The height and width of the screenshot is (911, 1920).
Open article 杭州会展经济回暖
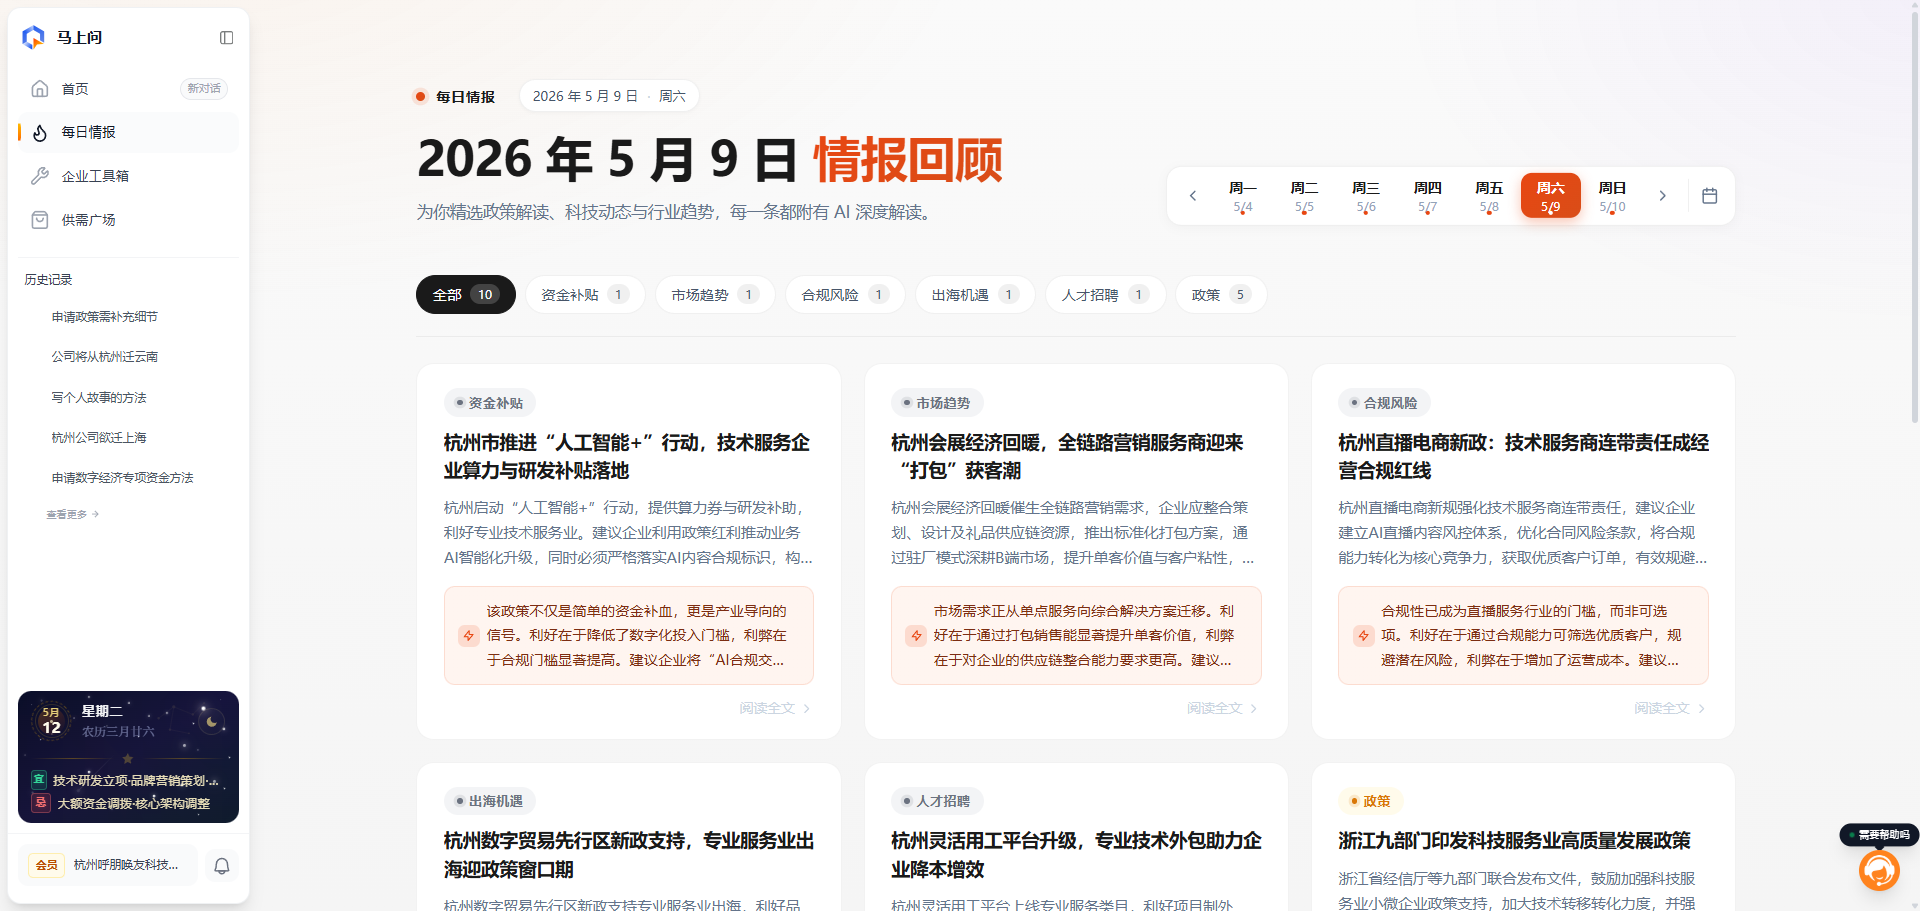click(x=1067, y=456)
